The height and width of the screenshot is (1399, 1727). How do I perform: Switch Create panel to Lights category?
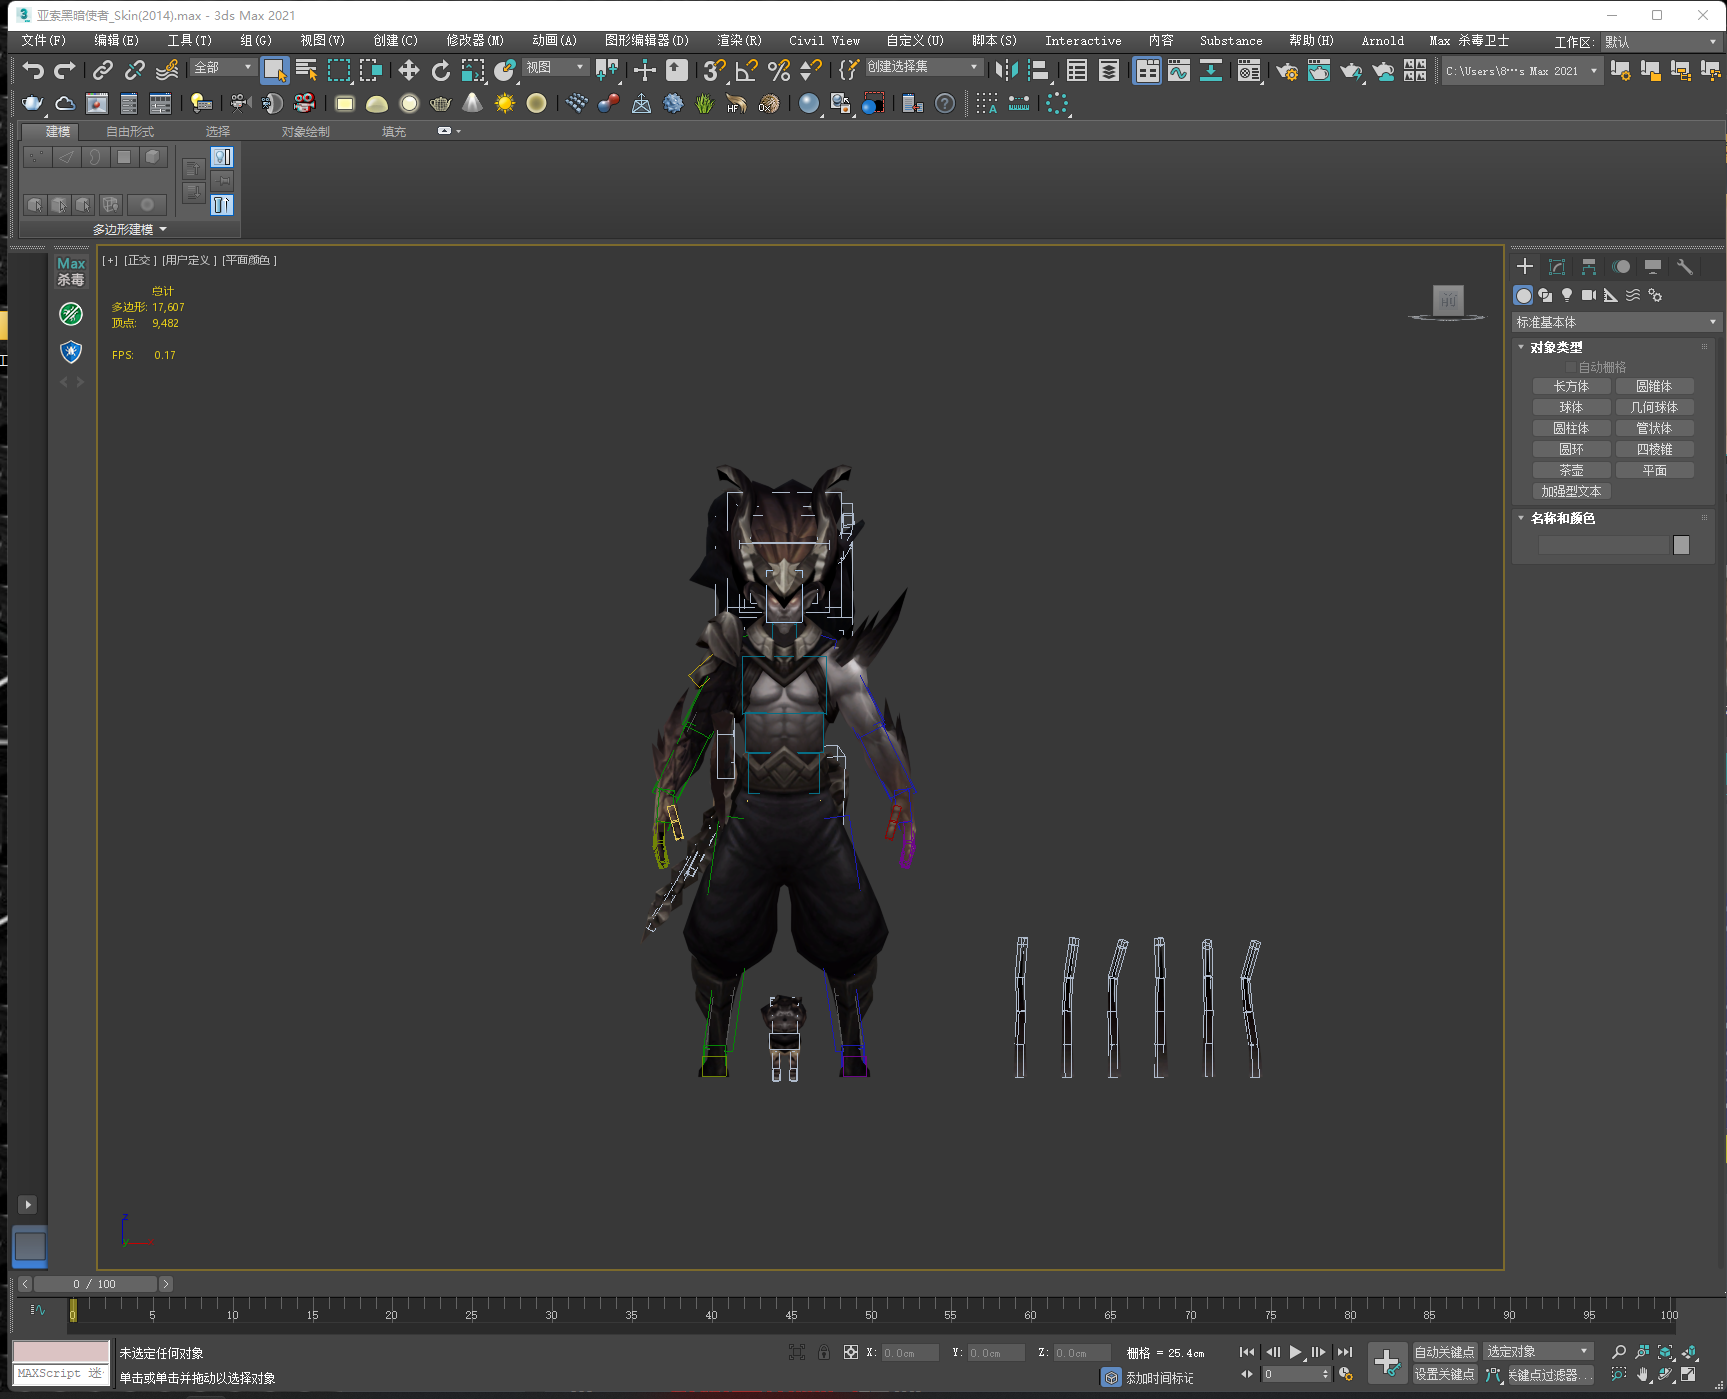click(1567, 295)
